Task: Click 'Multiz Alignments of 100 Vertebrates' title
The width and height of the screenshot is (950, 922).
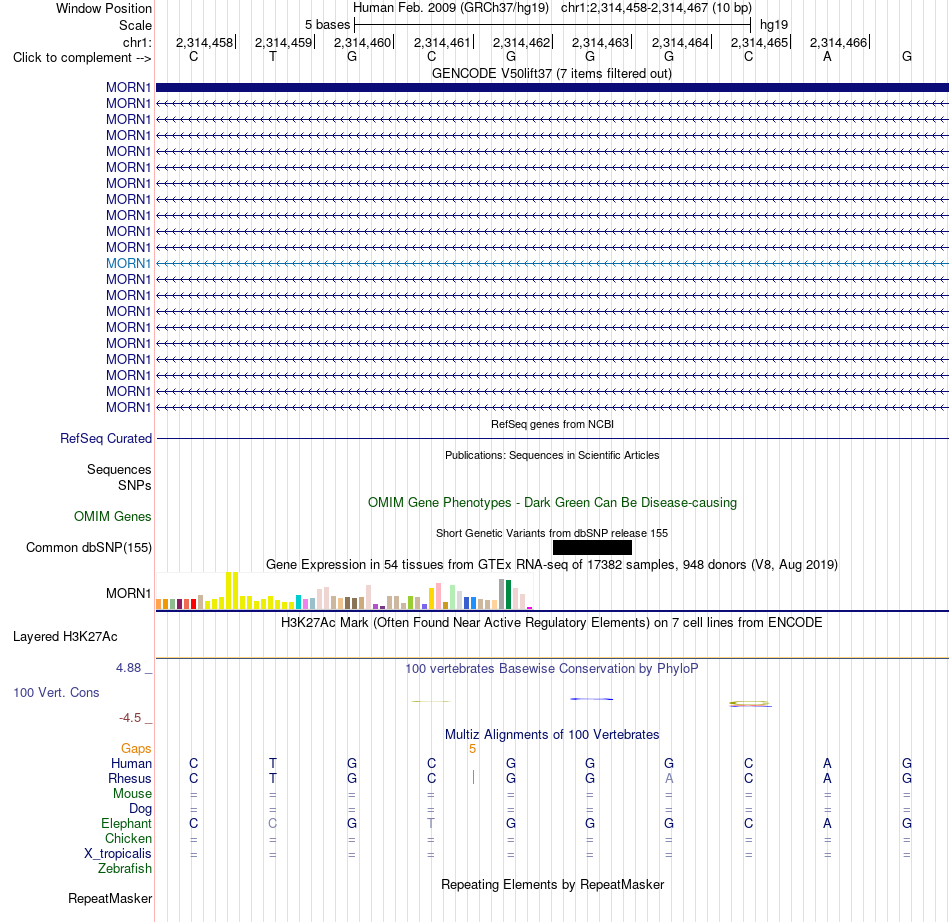Action: [552, 734]
